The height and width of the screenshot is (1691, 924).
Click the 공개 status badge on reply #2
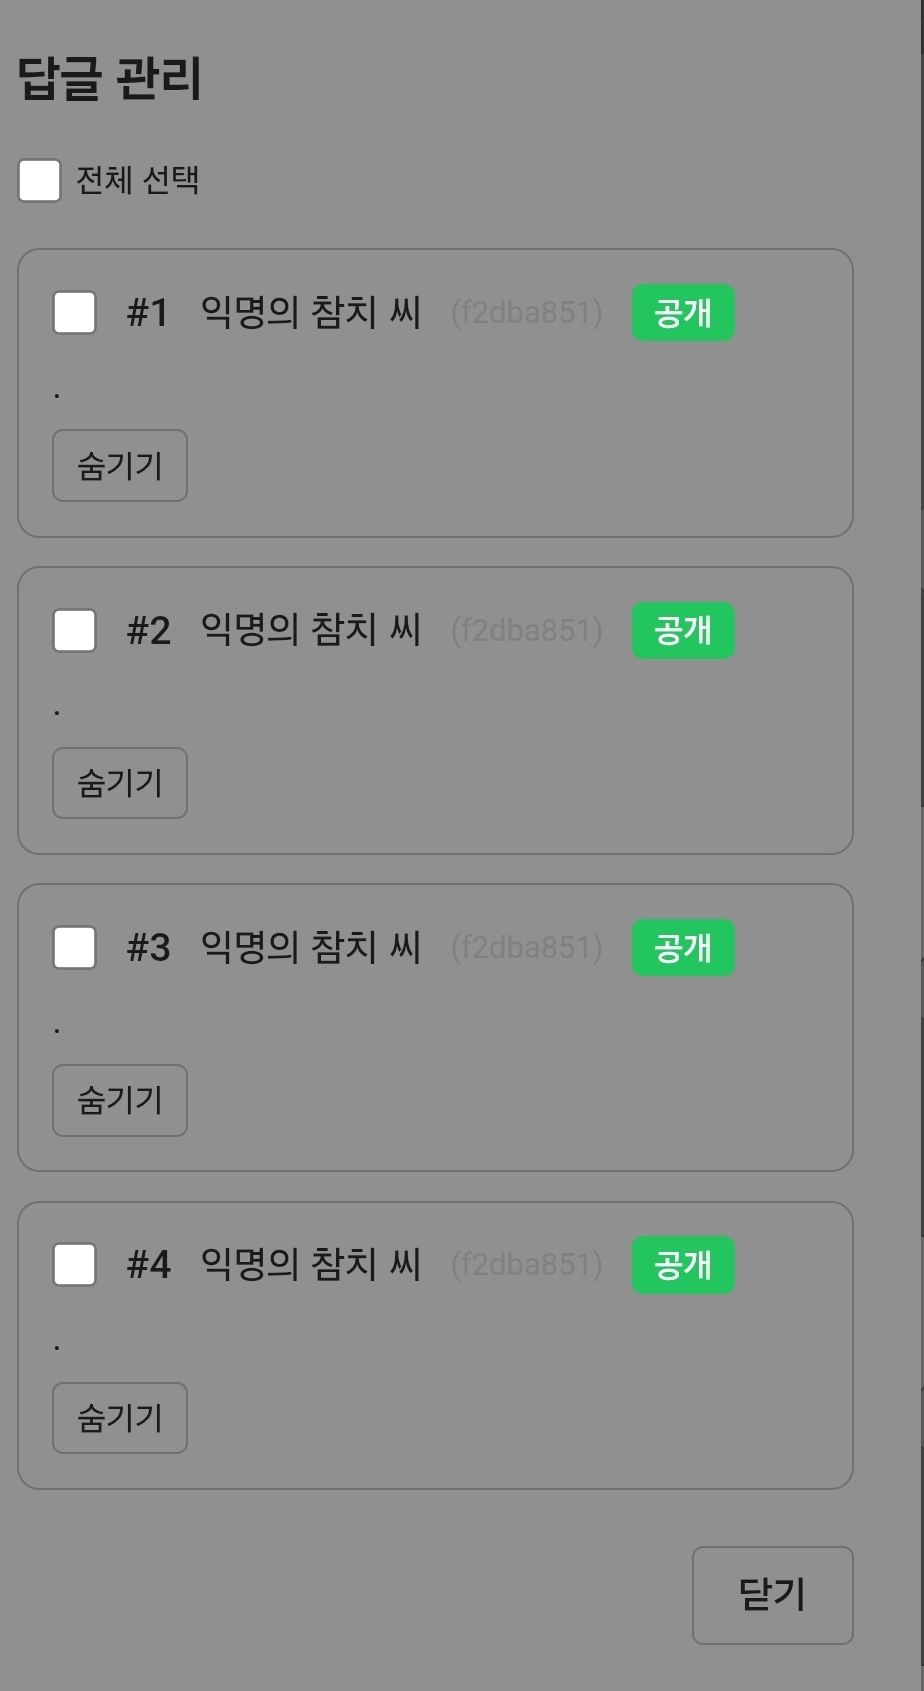(x=683, y=631)
